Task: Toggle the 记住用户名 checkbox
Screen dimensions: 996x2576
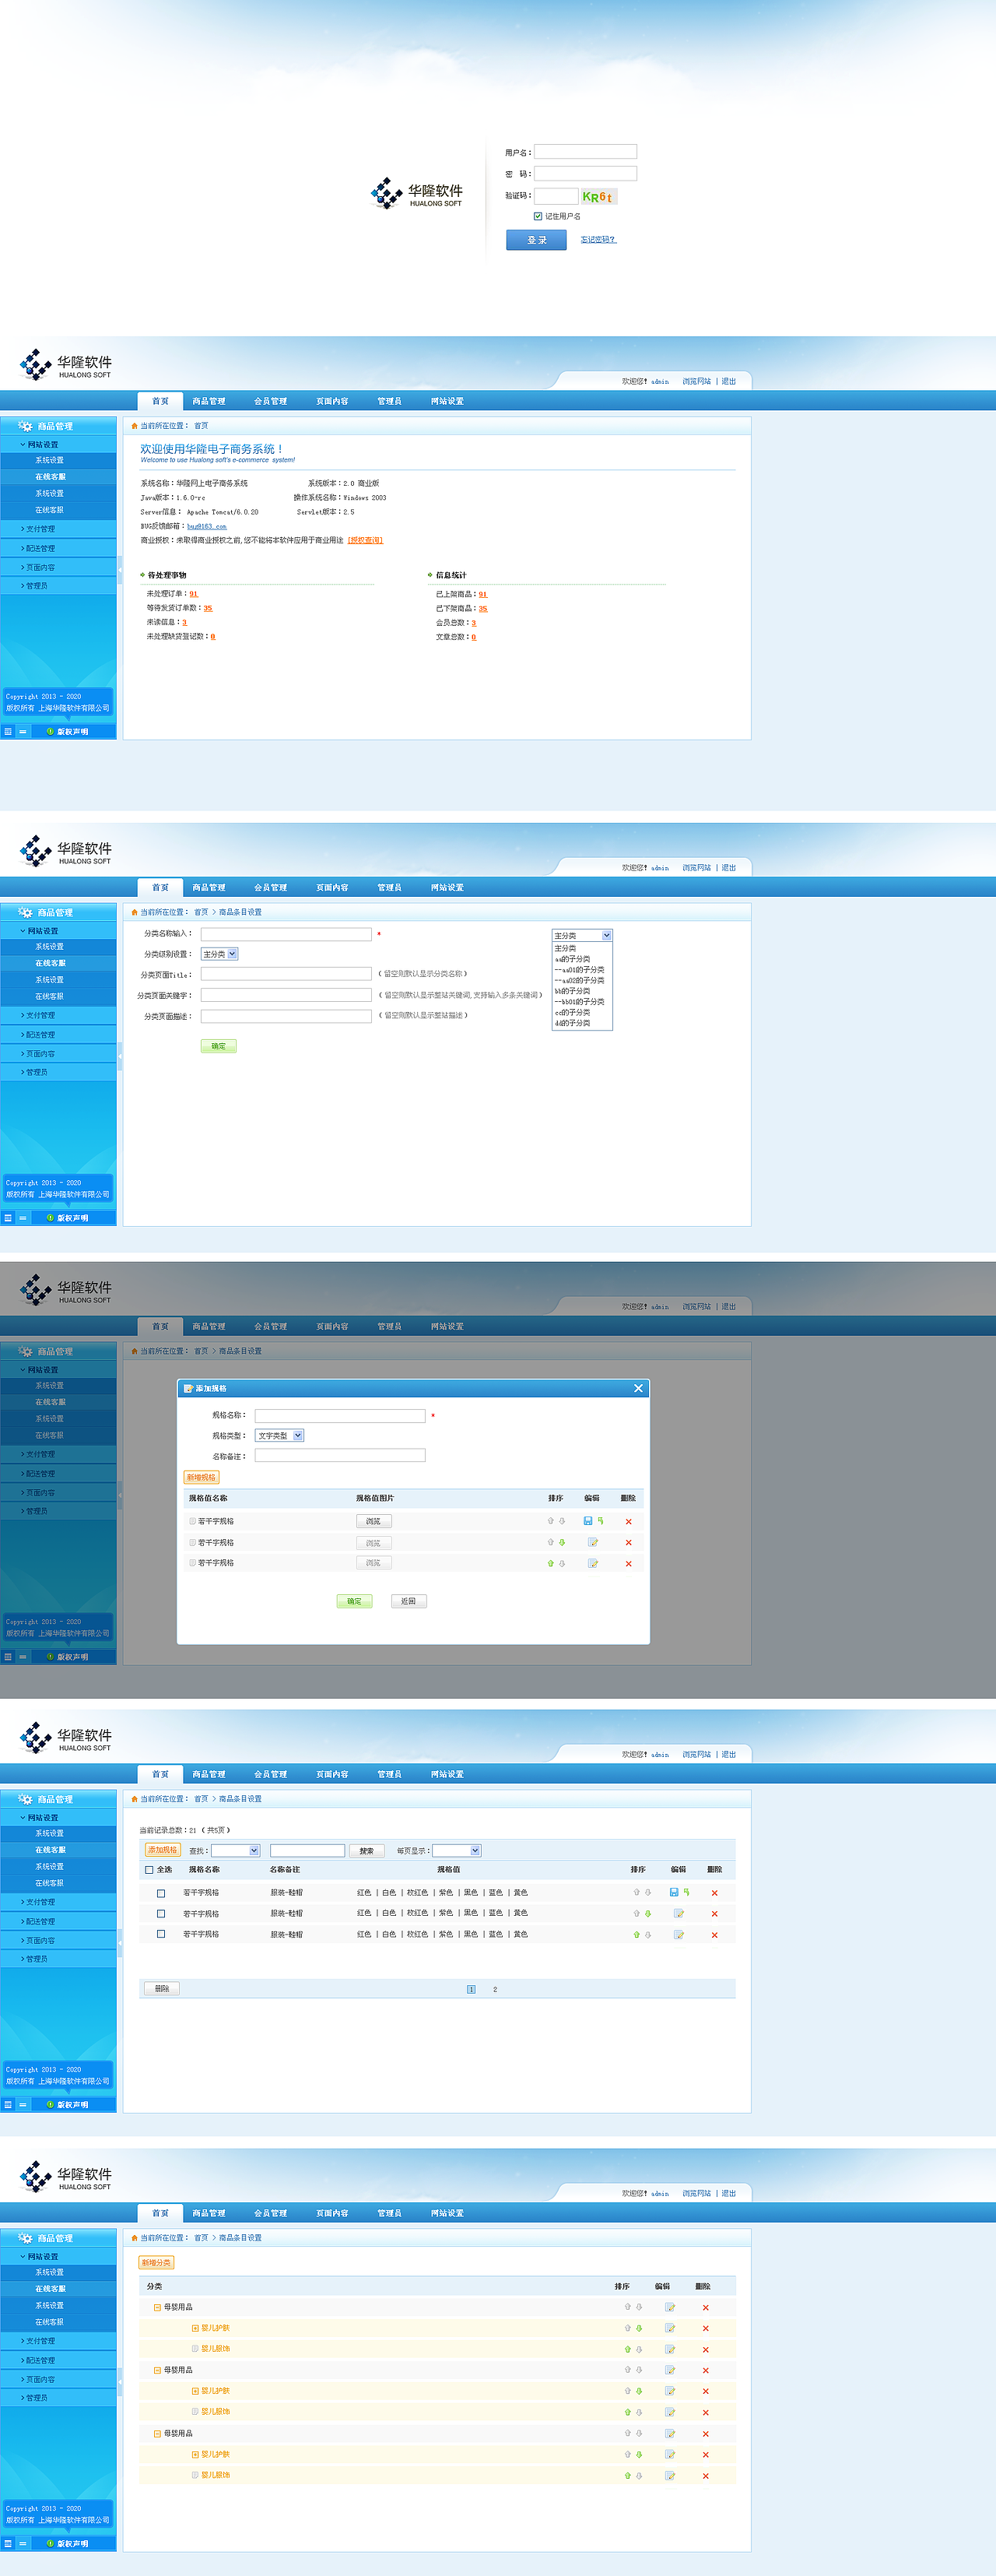Action: point(538,216)
